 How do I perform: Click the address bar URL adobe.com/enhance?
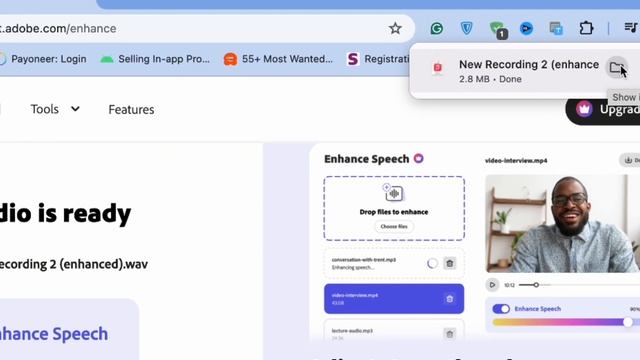pyautogui.click(x=58, y=29)
